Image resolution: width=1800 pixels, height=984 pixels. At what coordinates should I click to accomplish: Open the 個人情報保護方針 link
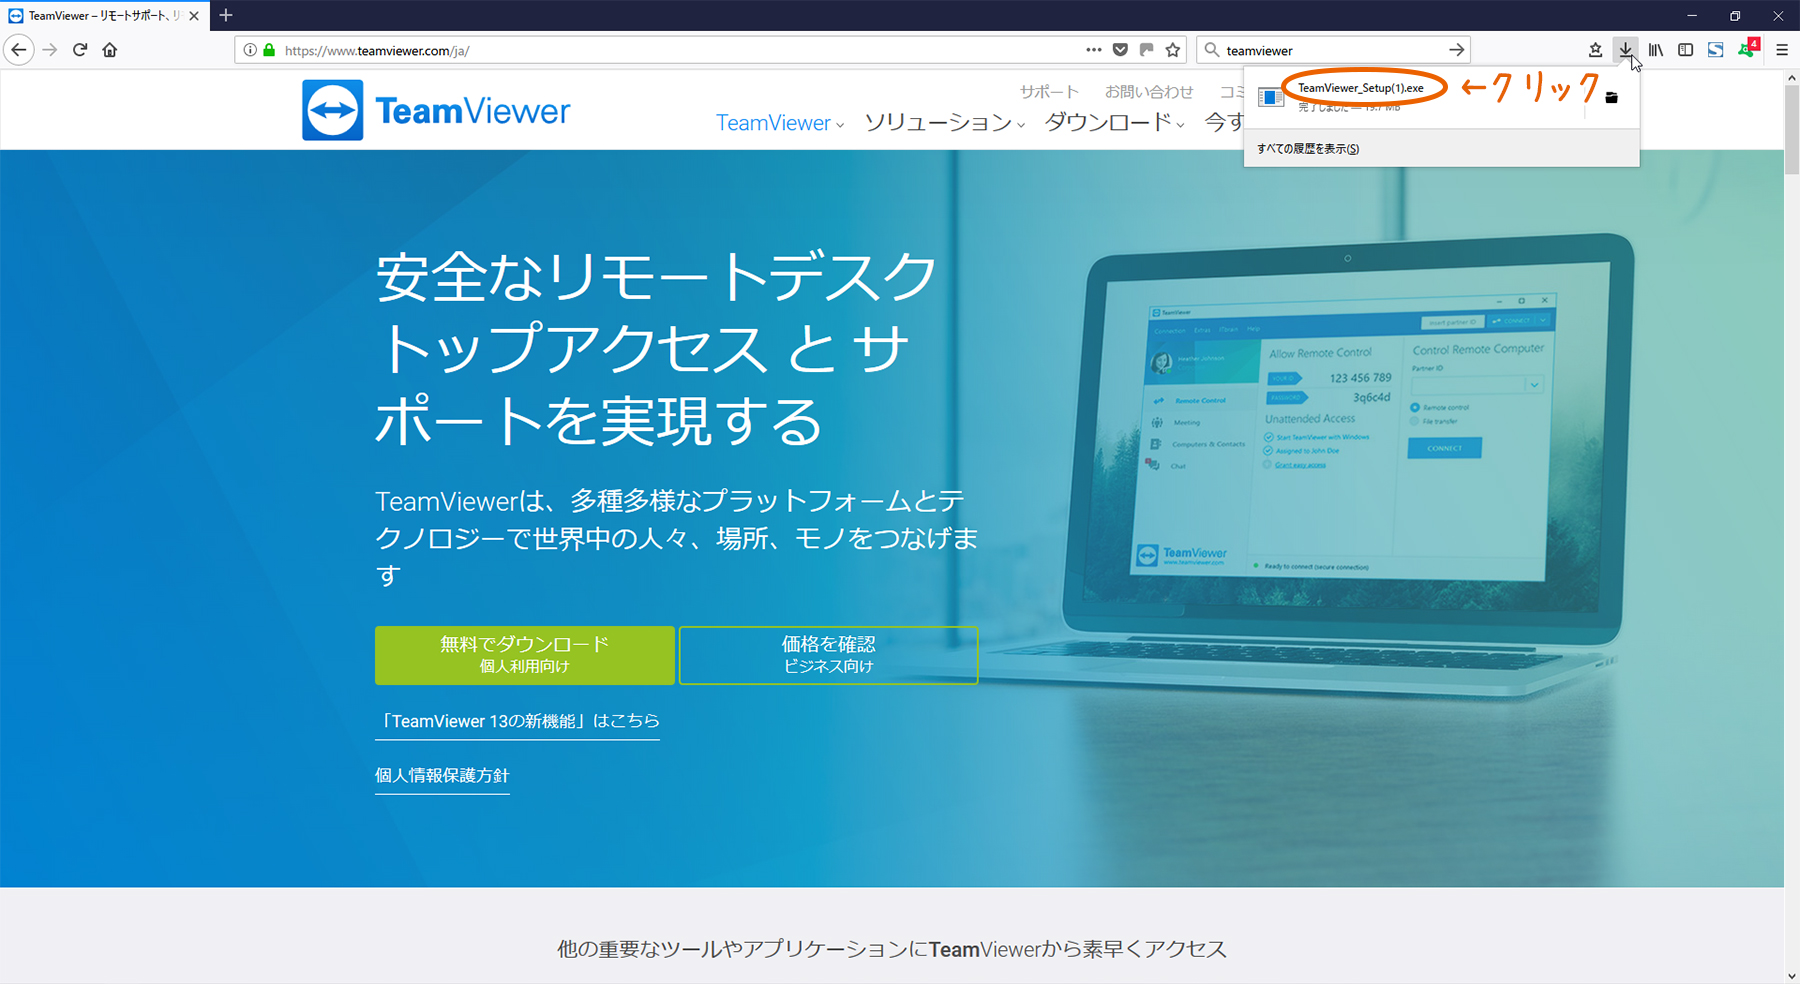442,776
